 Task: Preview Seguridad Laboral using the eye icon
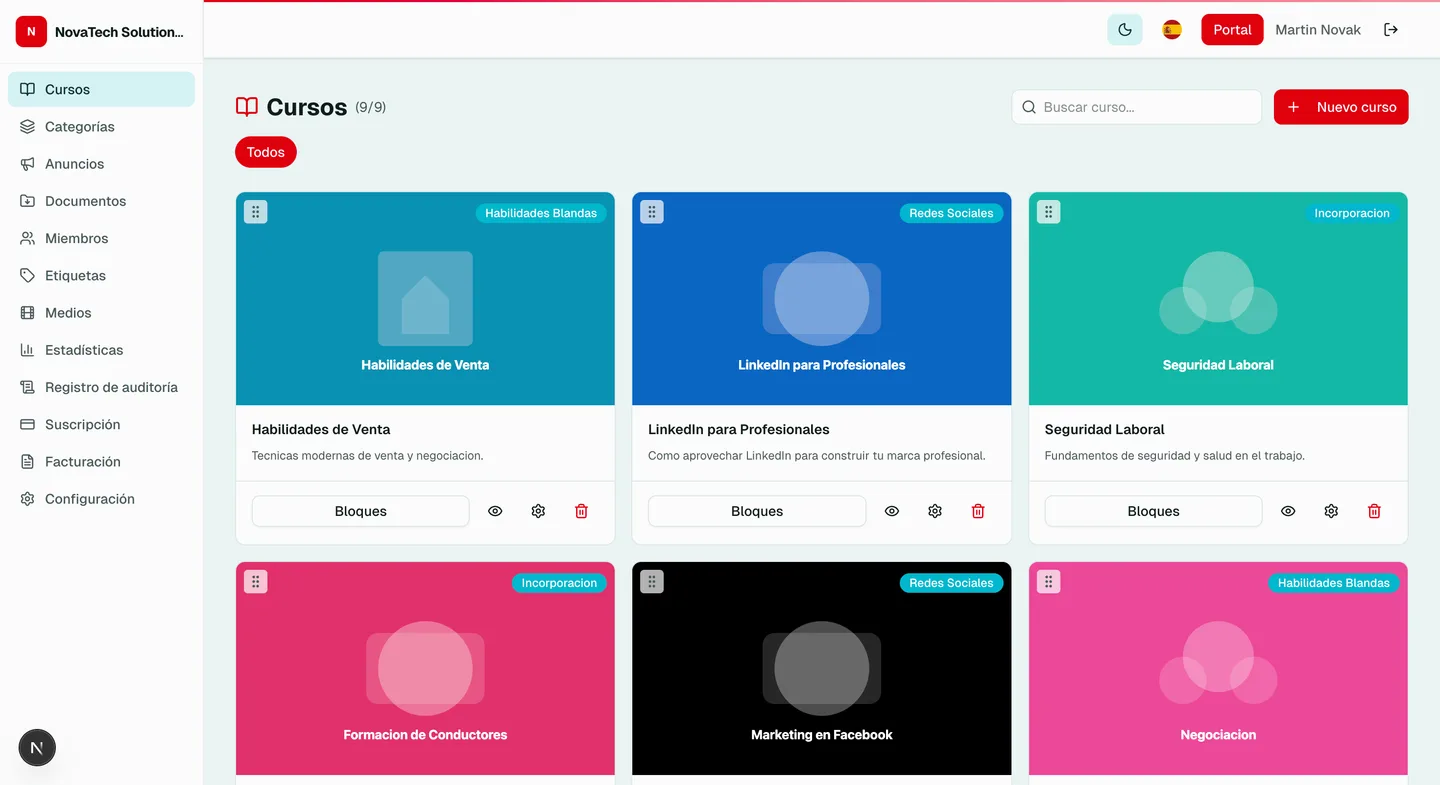tap(1288, 510)
